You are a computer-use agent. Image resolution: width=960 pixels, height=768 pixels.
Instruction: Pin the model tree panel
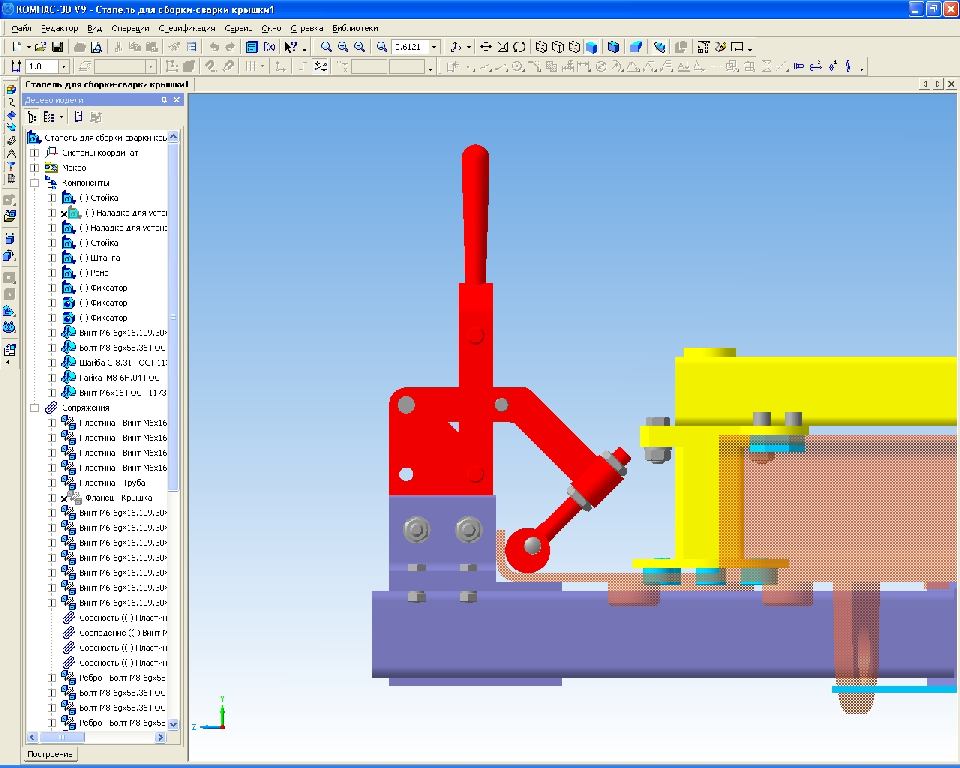click(x=164, y=99)
